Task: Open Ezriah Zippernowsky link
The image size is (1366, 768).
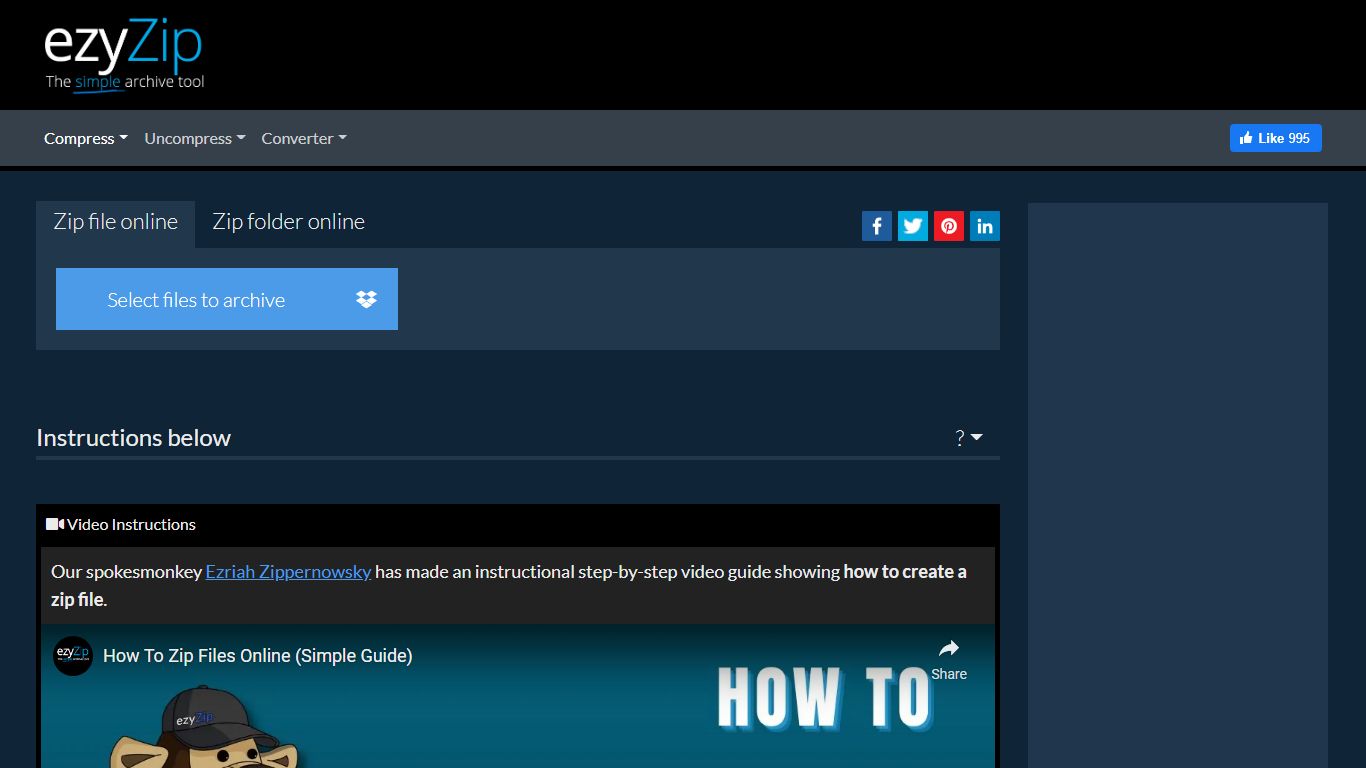Action: tap(288, 572)
